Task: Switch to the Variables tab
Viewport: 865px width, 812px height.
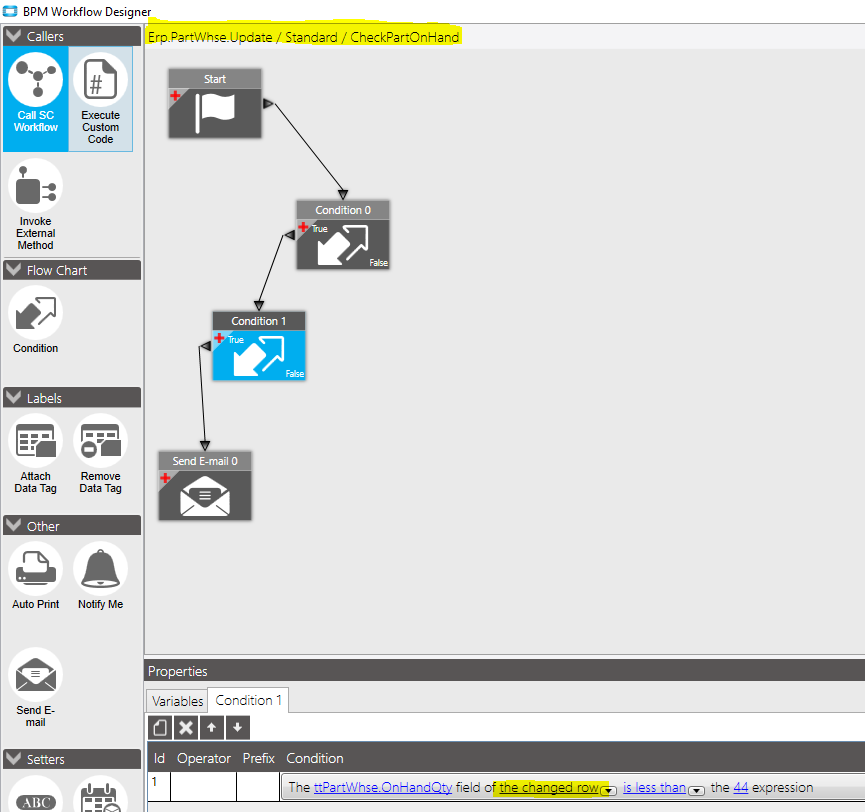Action: [177, 701]
